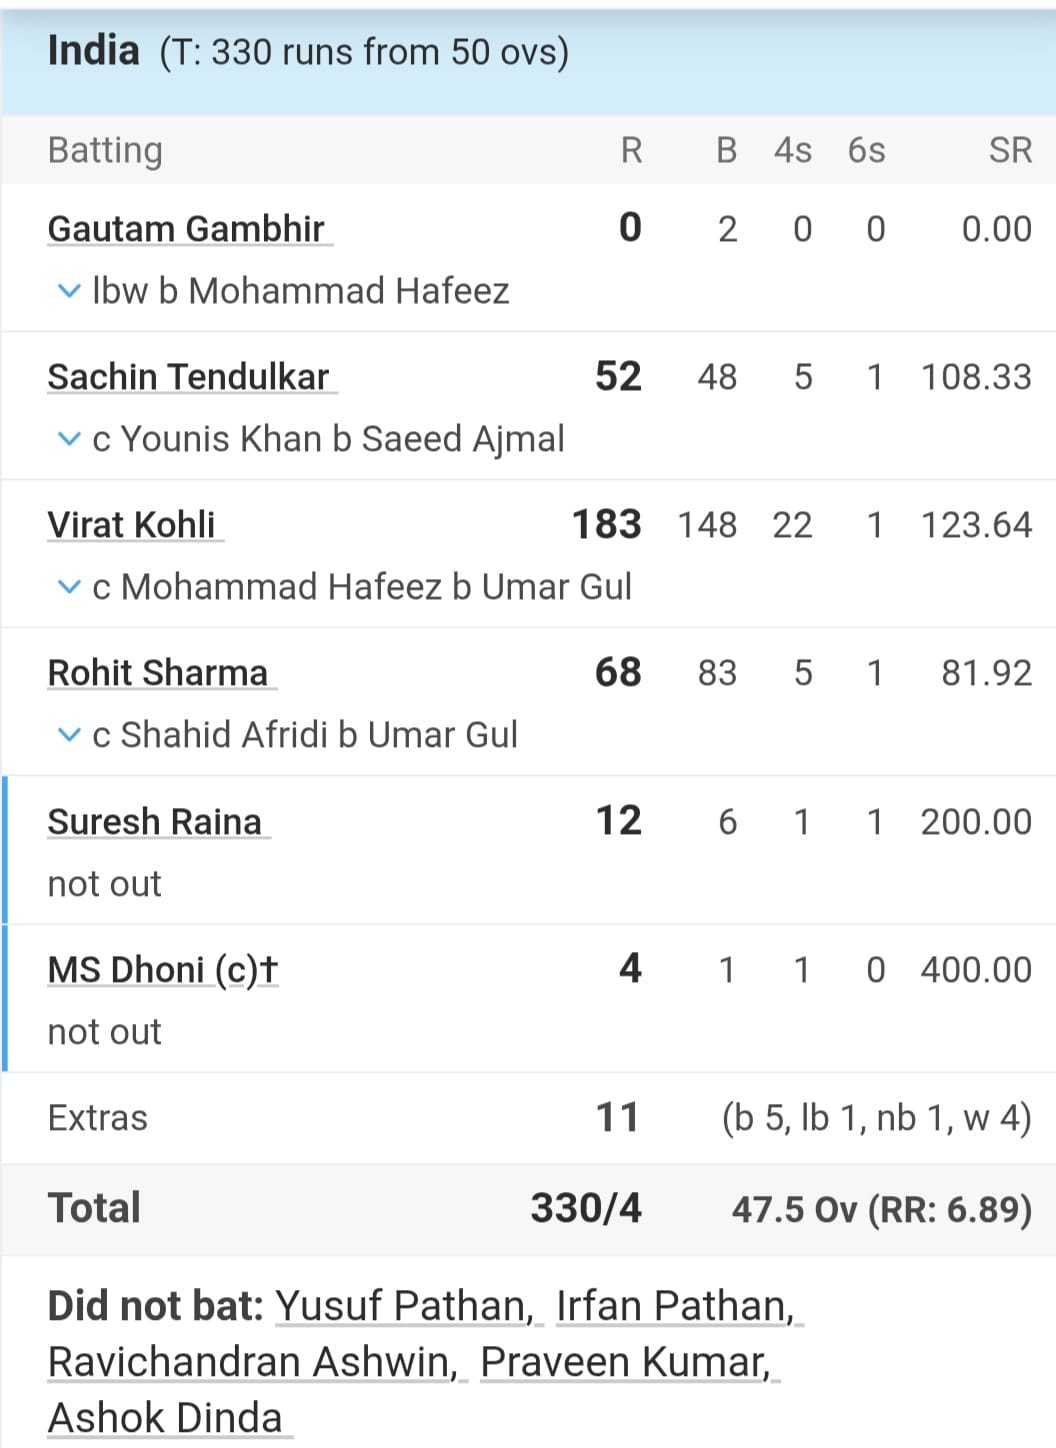The image size is (1056, 1448).
Task: Click the Batting column header
Action: (105, 150)
